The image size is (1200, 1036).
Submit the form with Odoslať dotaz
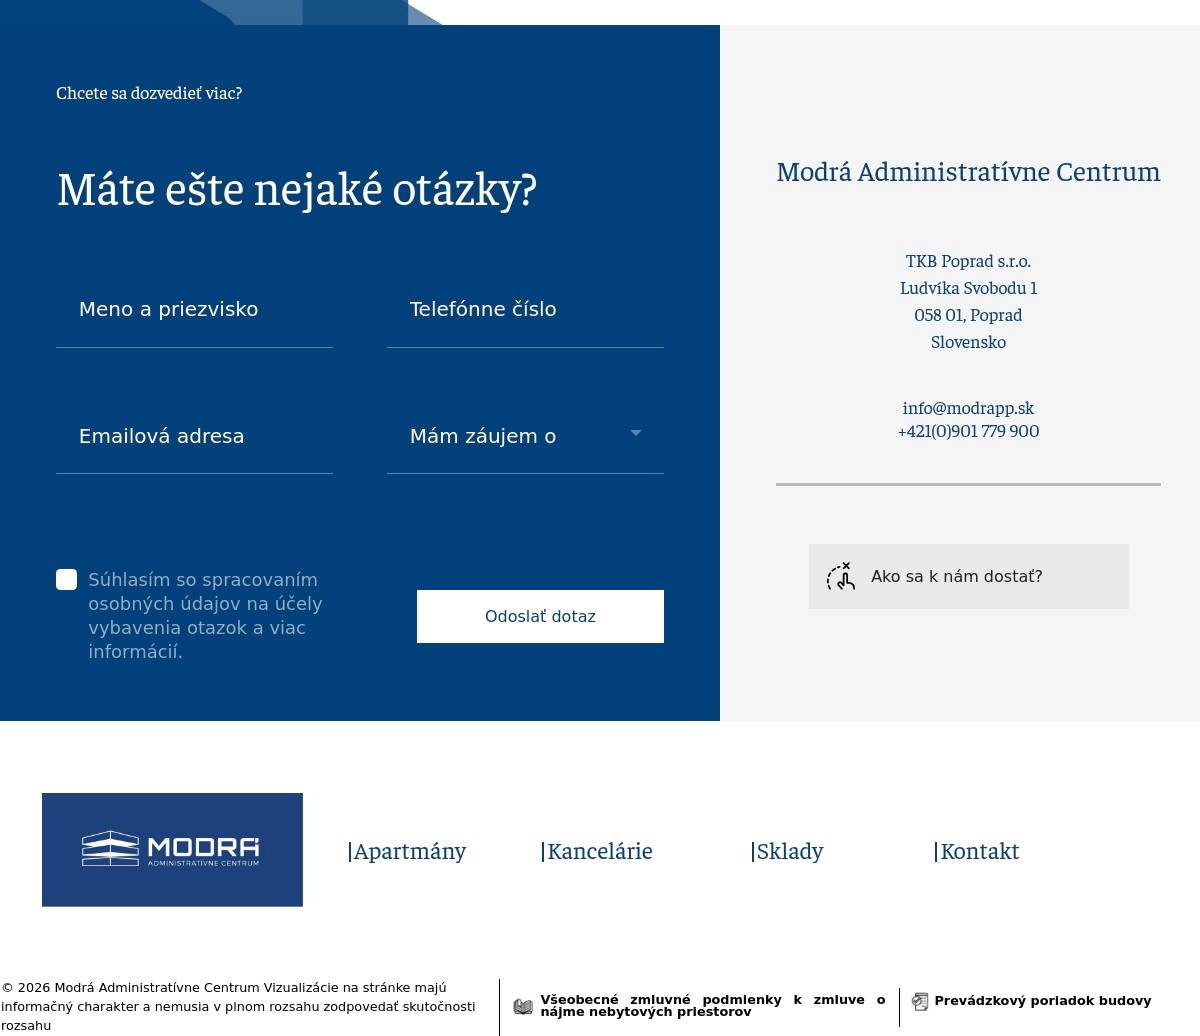[x=540, y=616]
